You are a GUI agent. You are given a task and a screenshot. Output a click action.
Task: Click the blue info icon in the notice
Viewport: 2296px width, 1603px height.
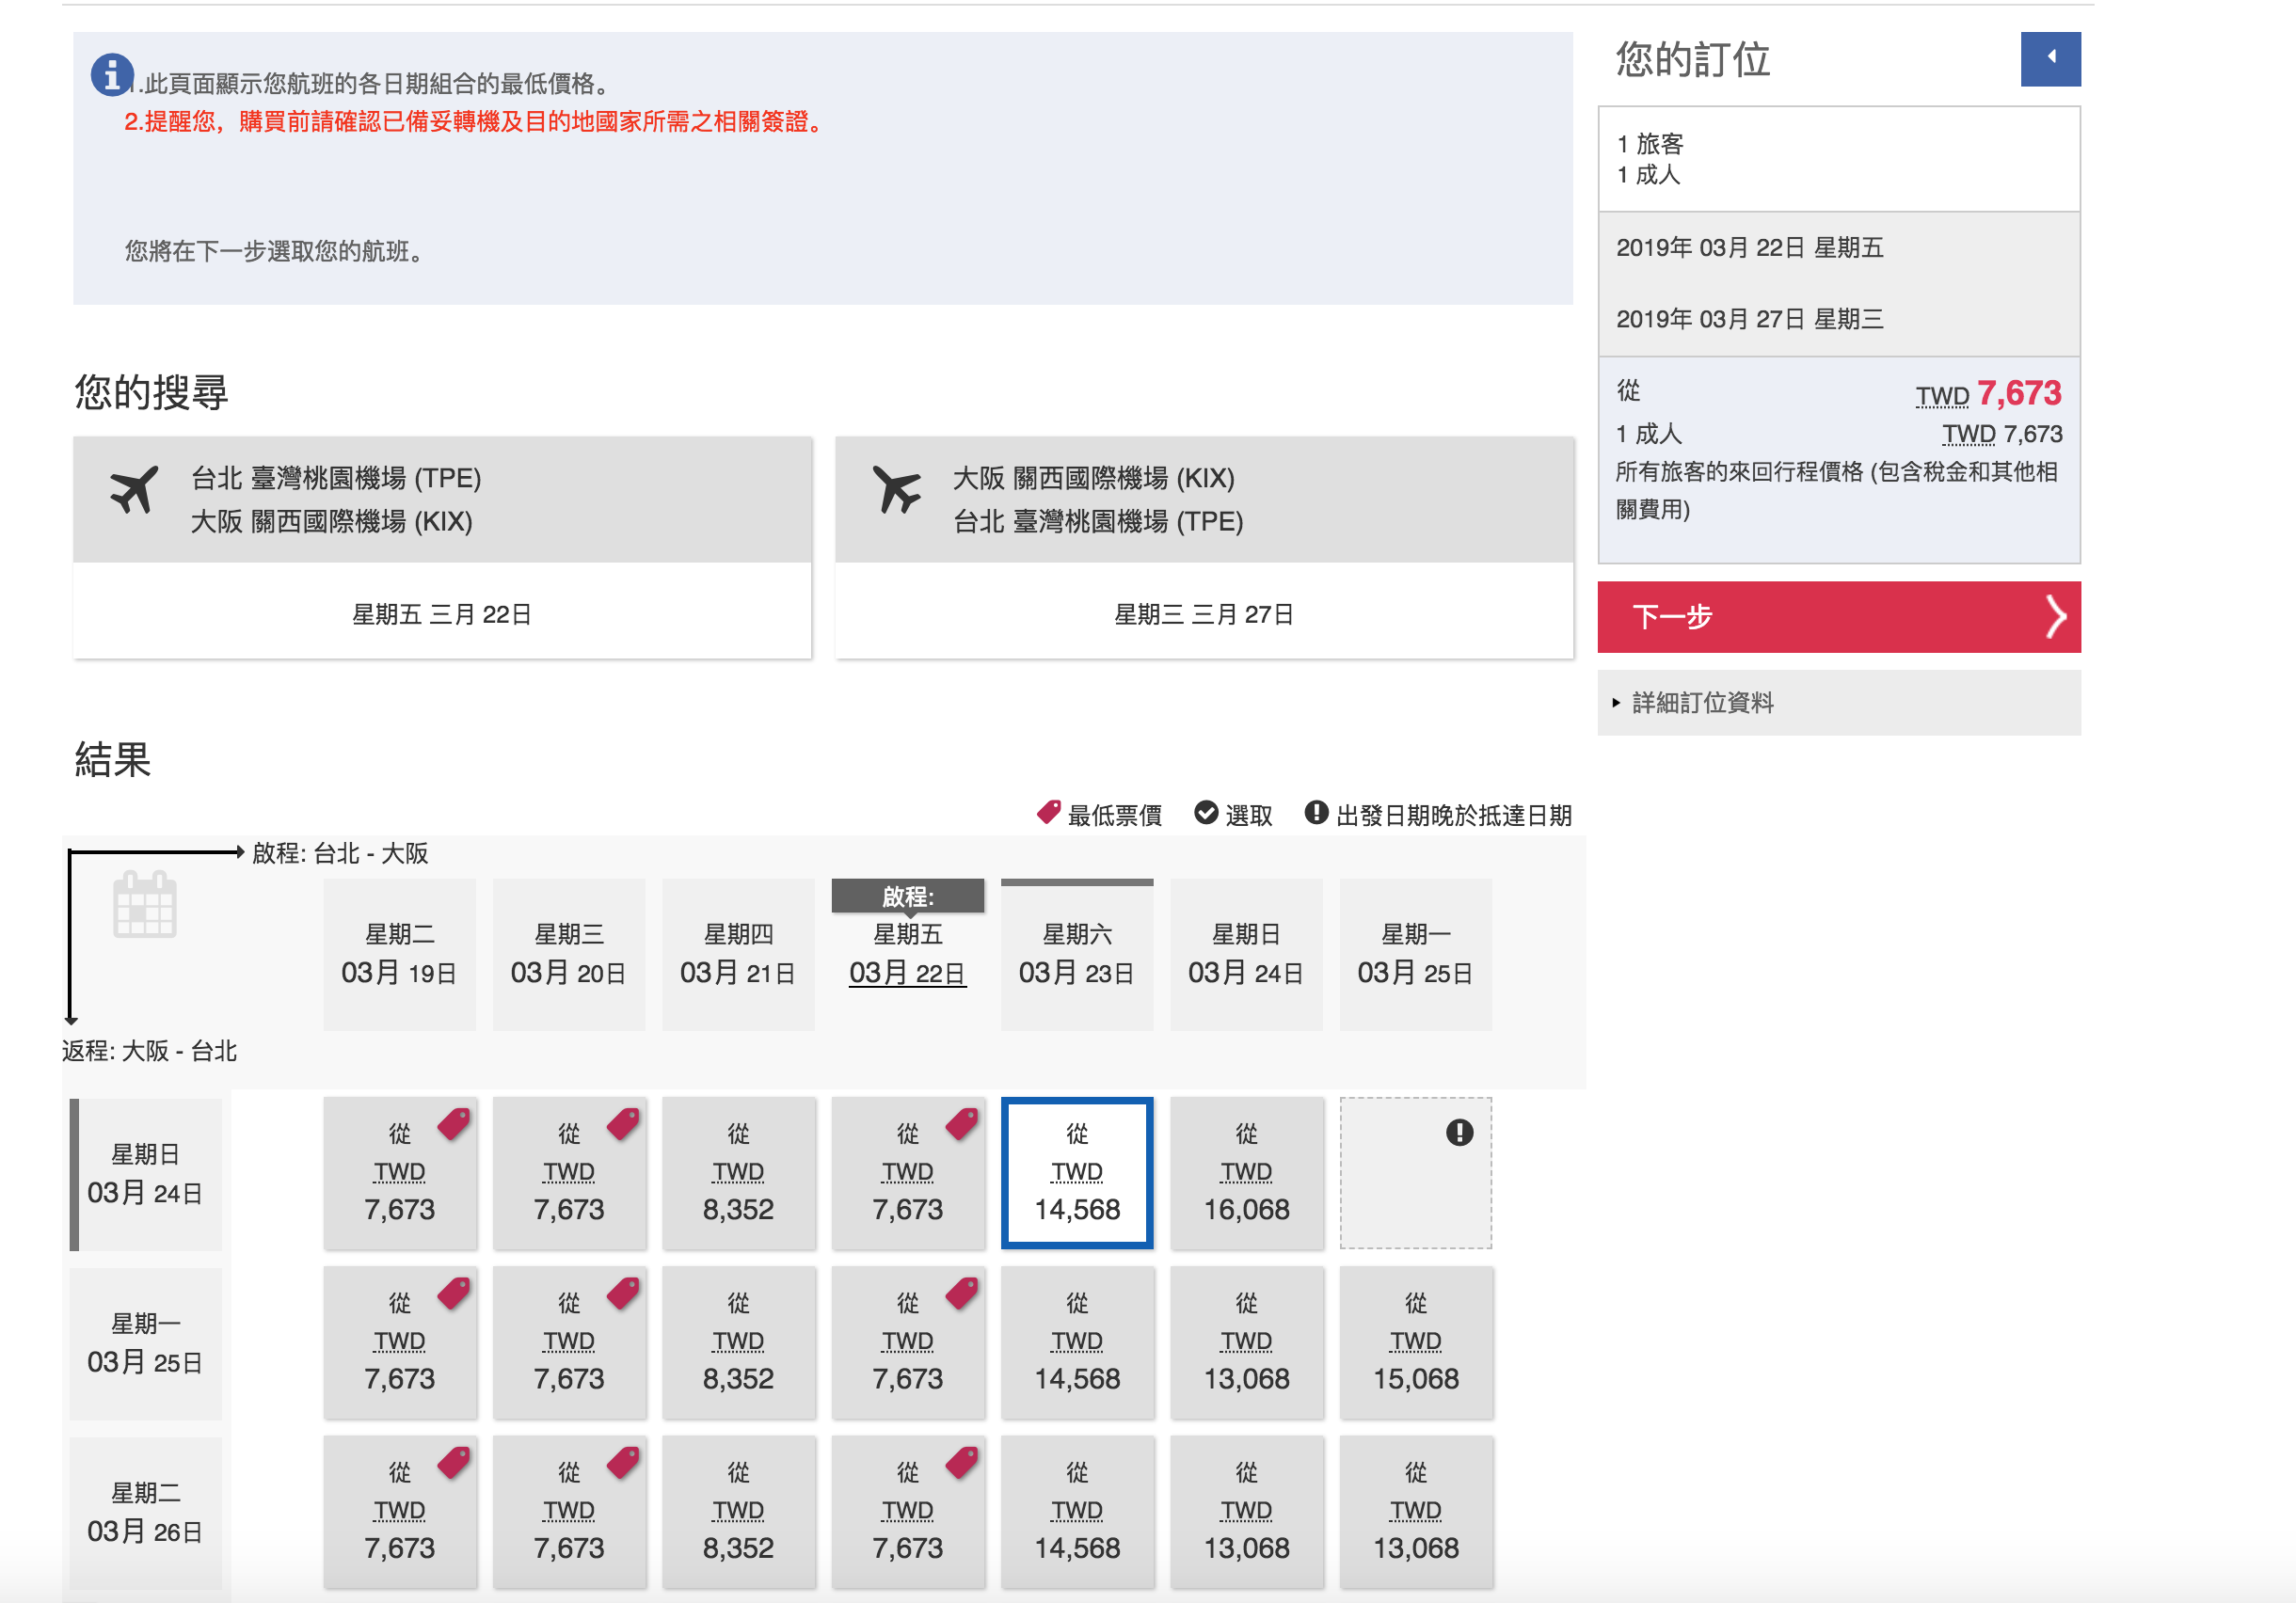(112, 74)
